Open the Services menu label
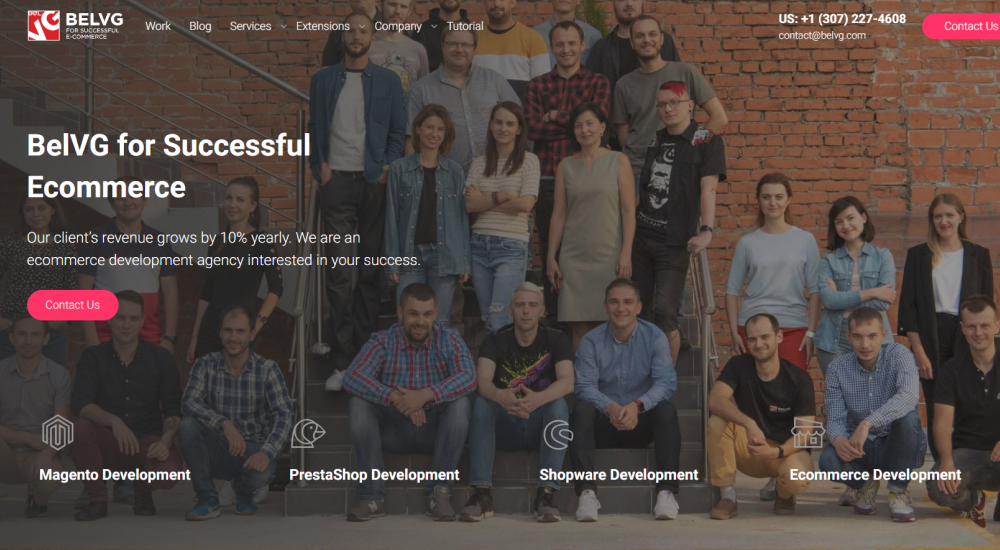1000x550 pixels. tap(250, 26)
